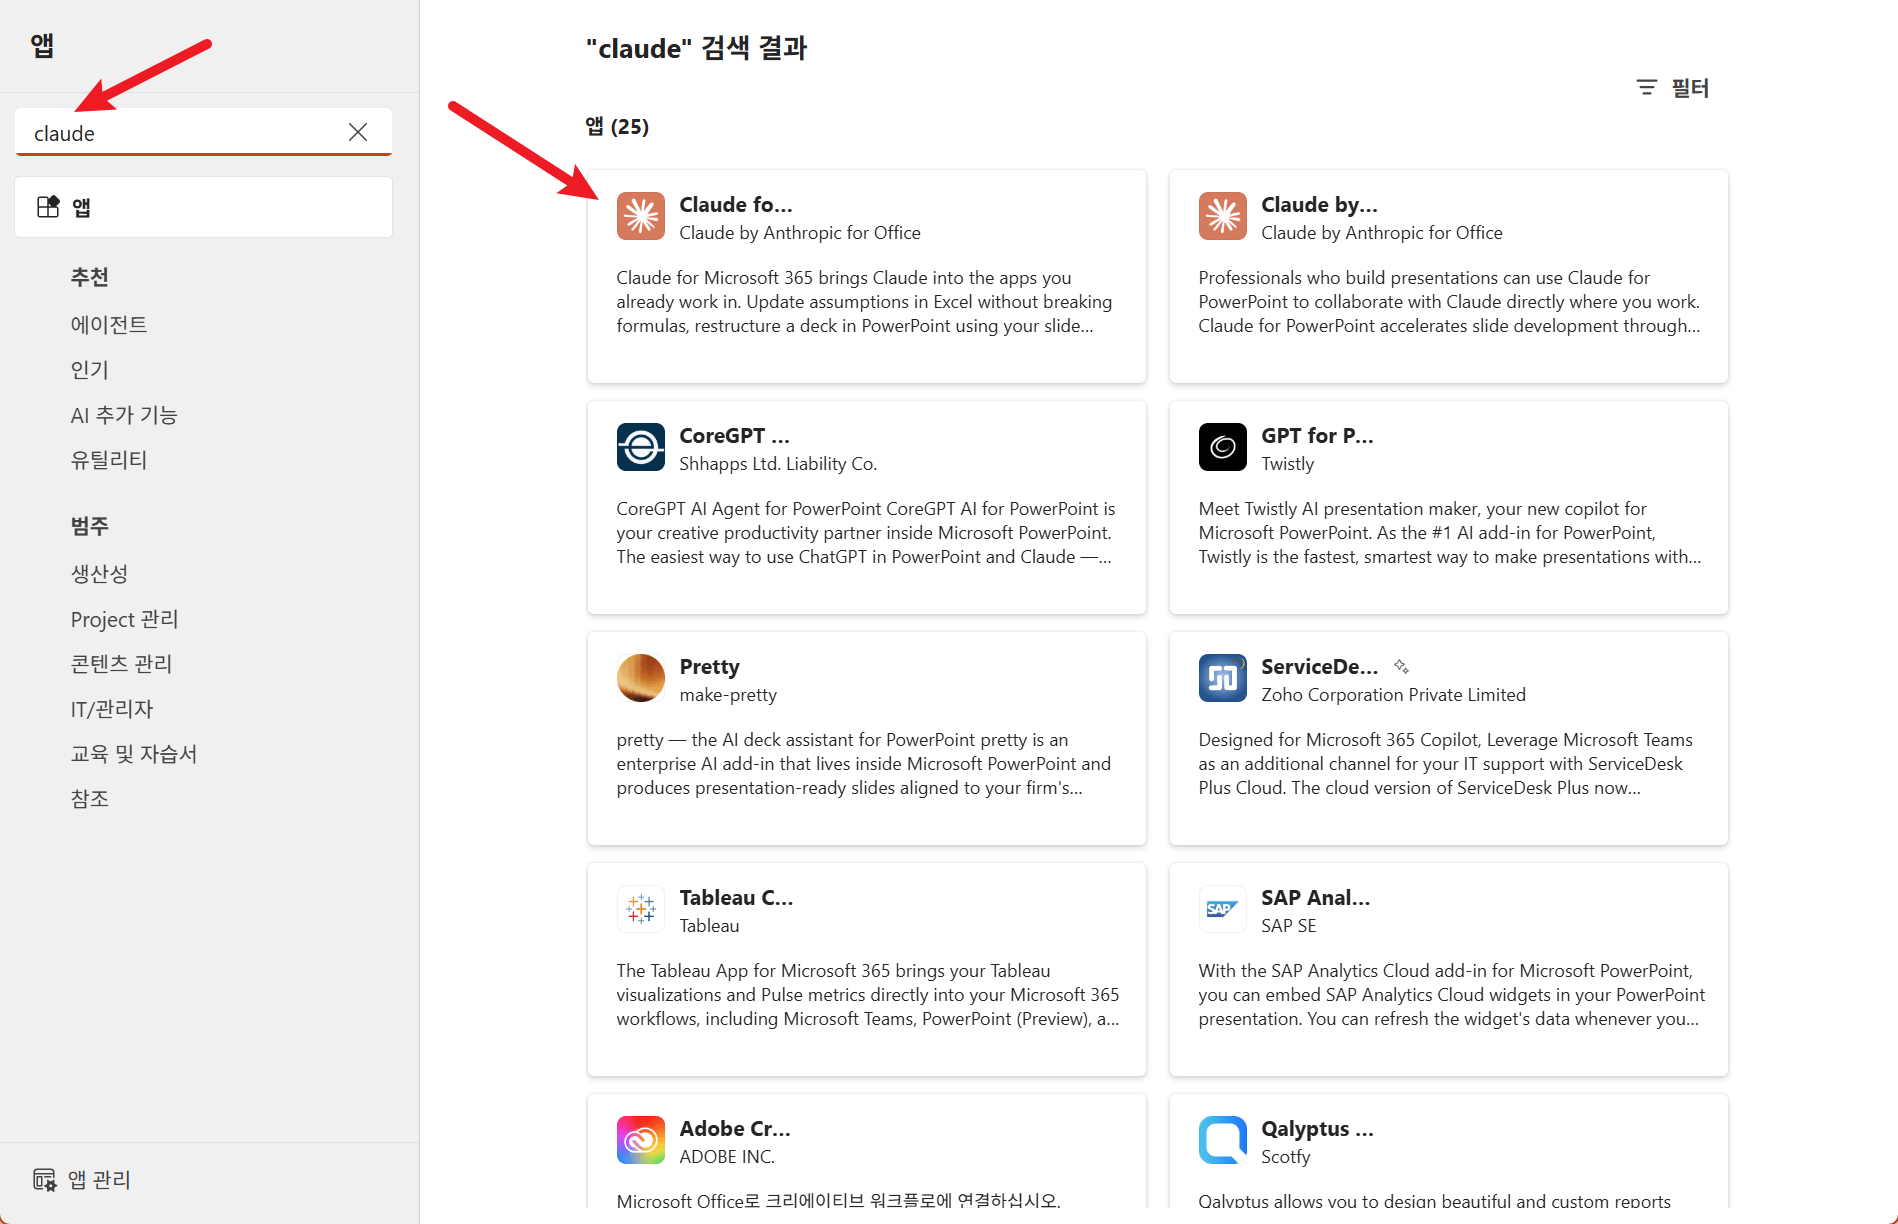Click the CoreGPT AI Agent description text
The width and height of the screenshot is (1898, 1224).
pos(866,532)
